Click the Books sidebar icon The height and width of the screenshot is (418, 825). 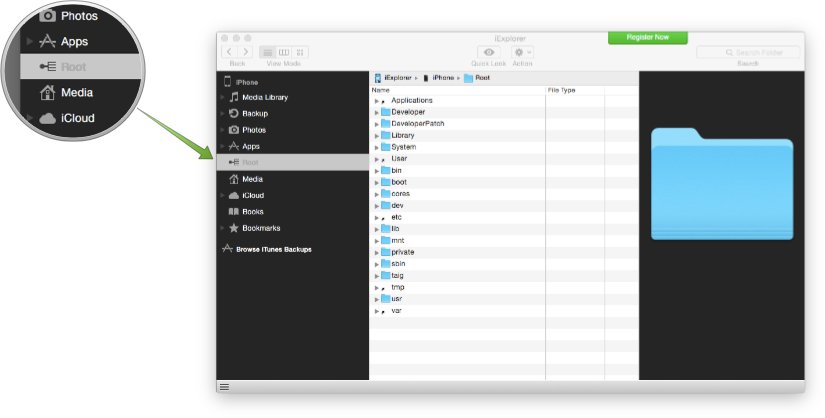[234, 212]
